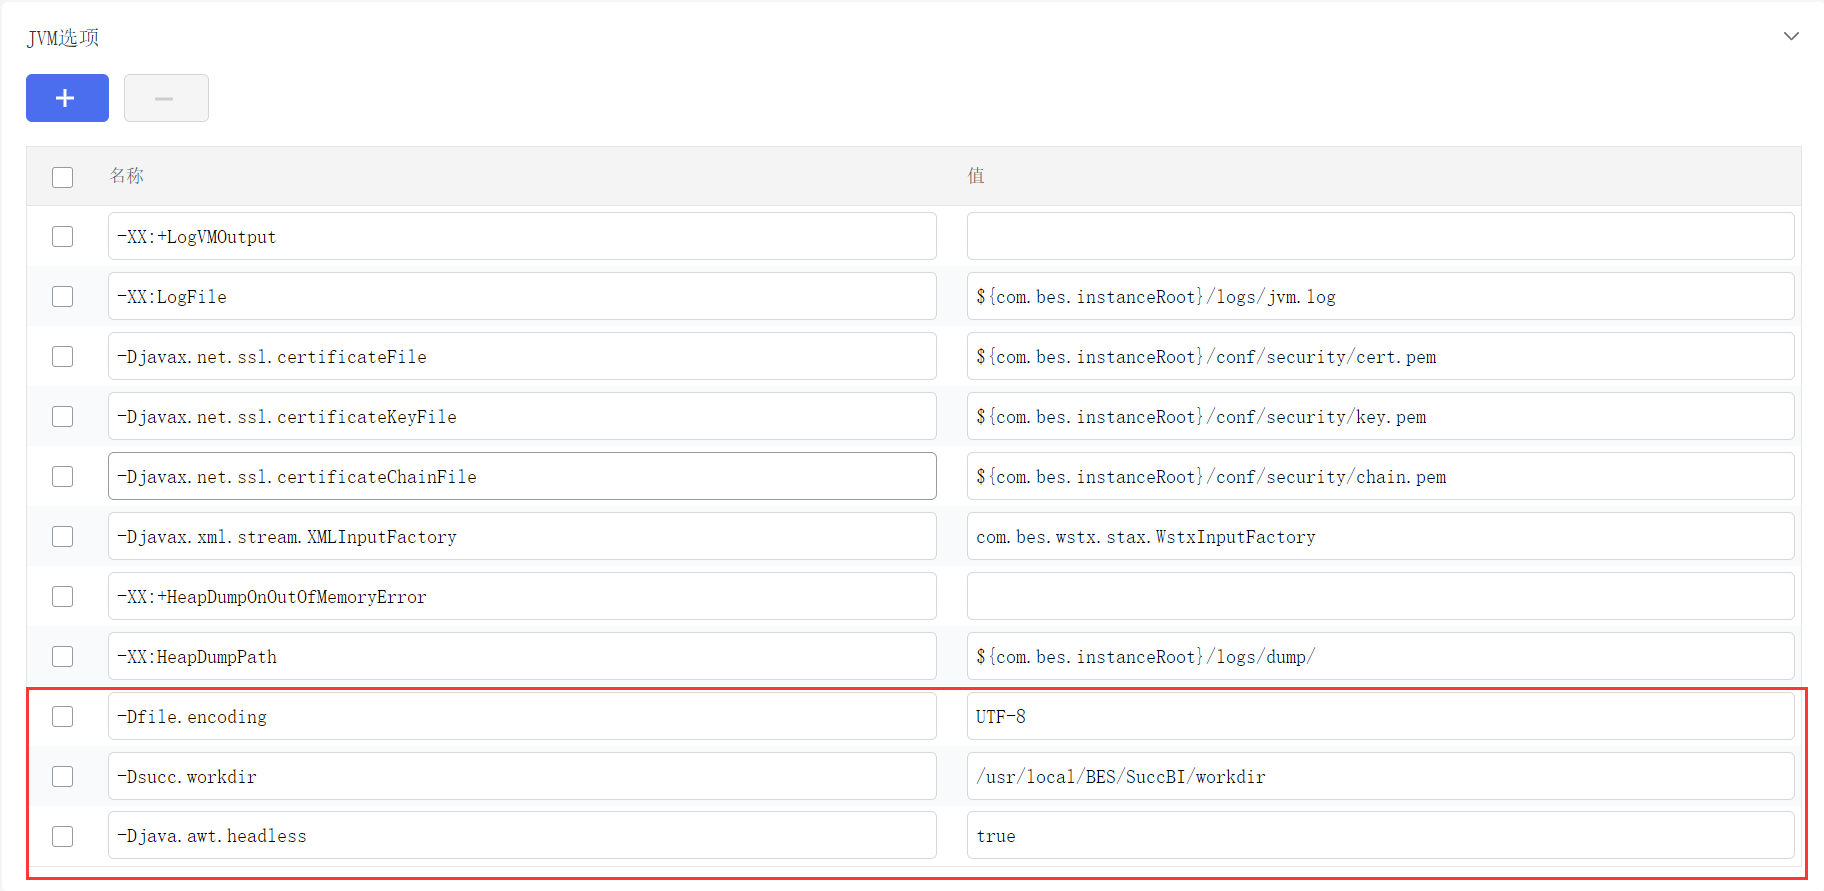Click the blue plus add button
This screenshot has width=1824, height=891.
[67, 98]
